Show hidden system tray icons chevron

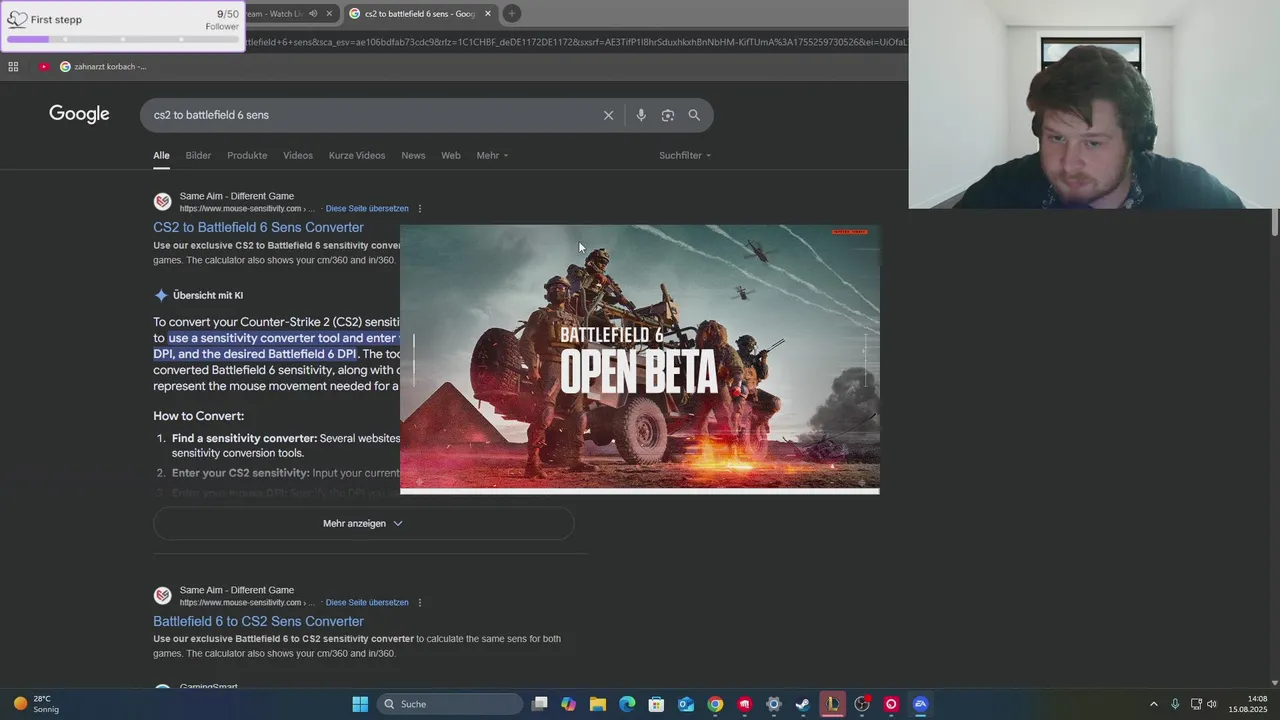click(x=1153, y=704)
